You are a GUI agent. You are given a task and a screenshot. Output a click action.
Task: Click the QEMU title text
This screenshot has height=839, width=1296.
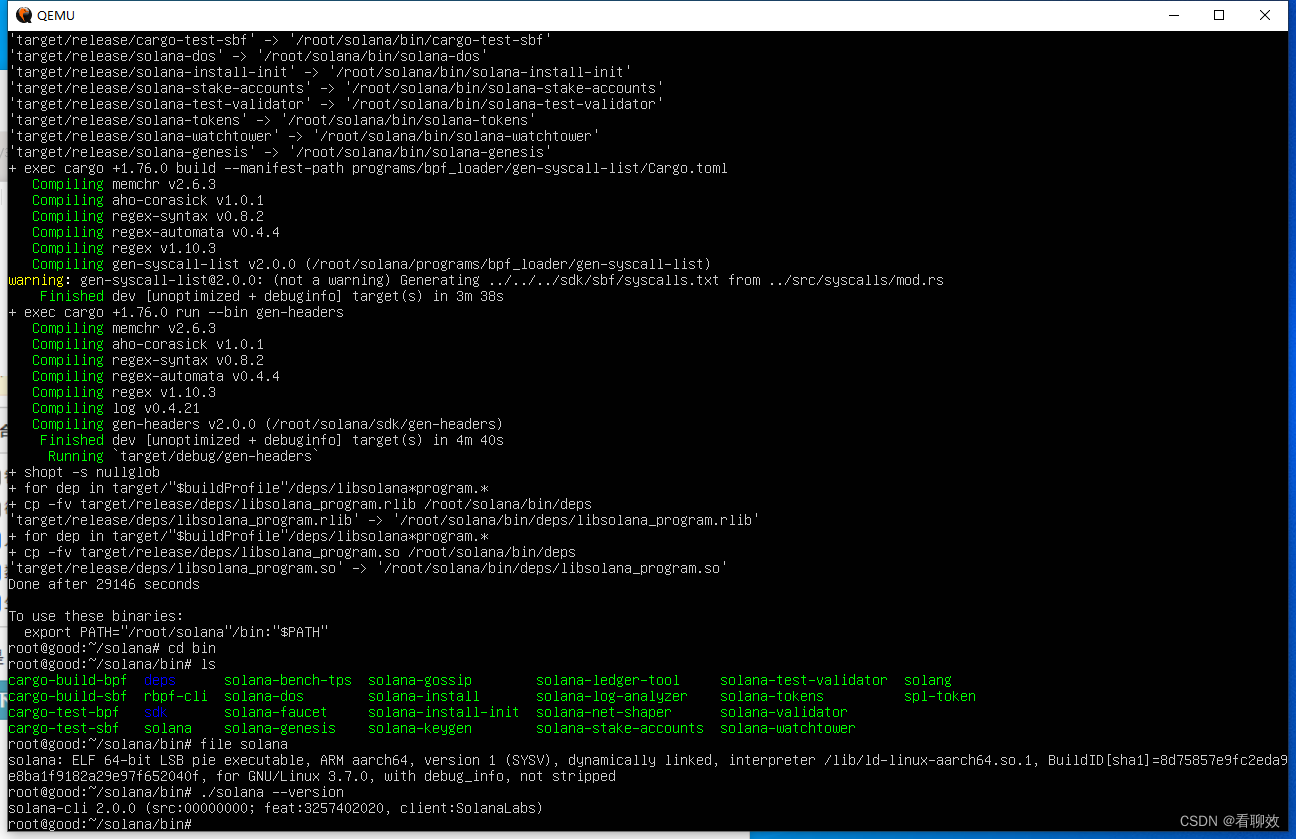coord(56,15)
